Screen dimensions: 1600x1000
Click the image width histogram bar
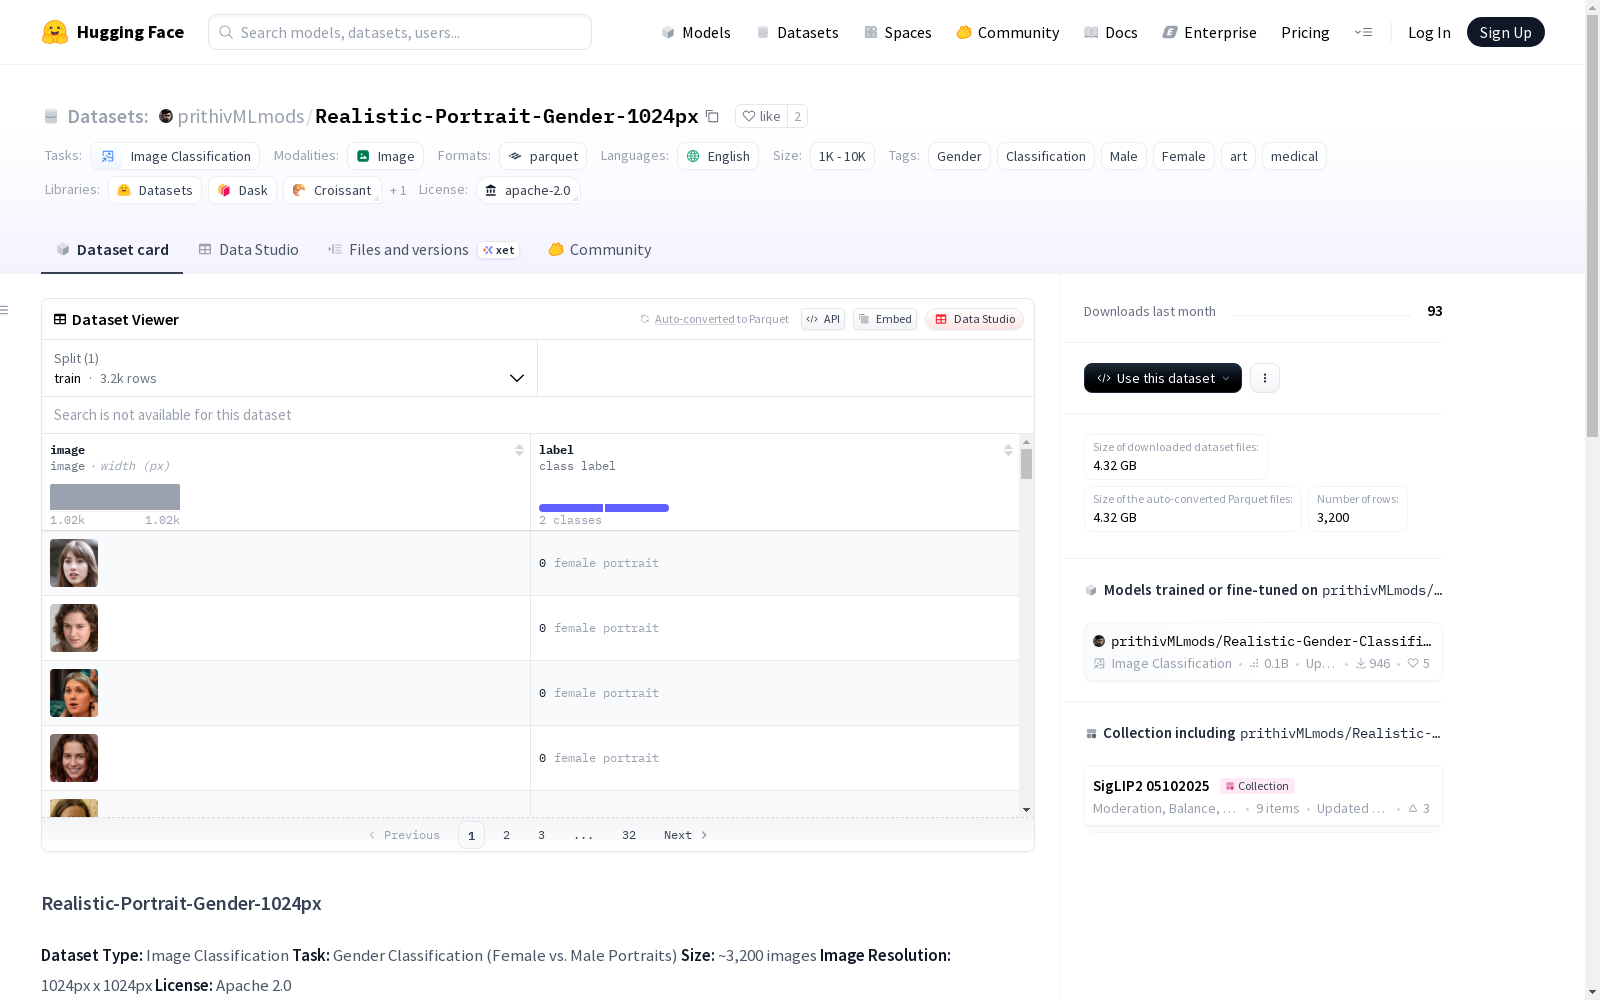click(115, 497)
